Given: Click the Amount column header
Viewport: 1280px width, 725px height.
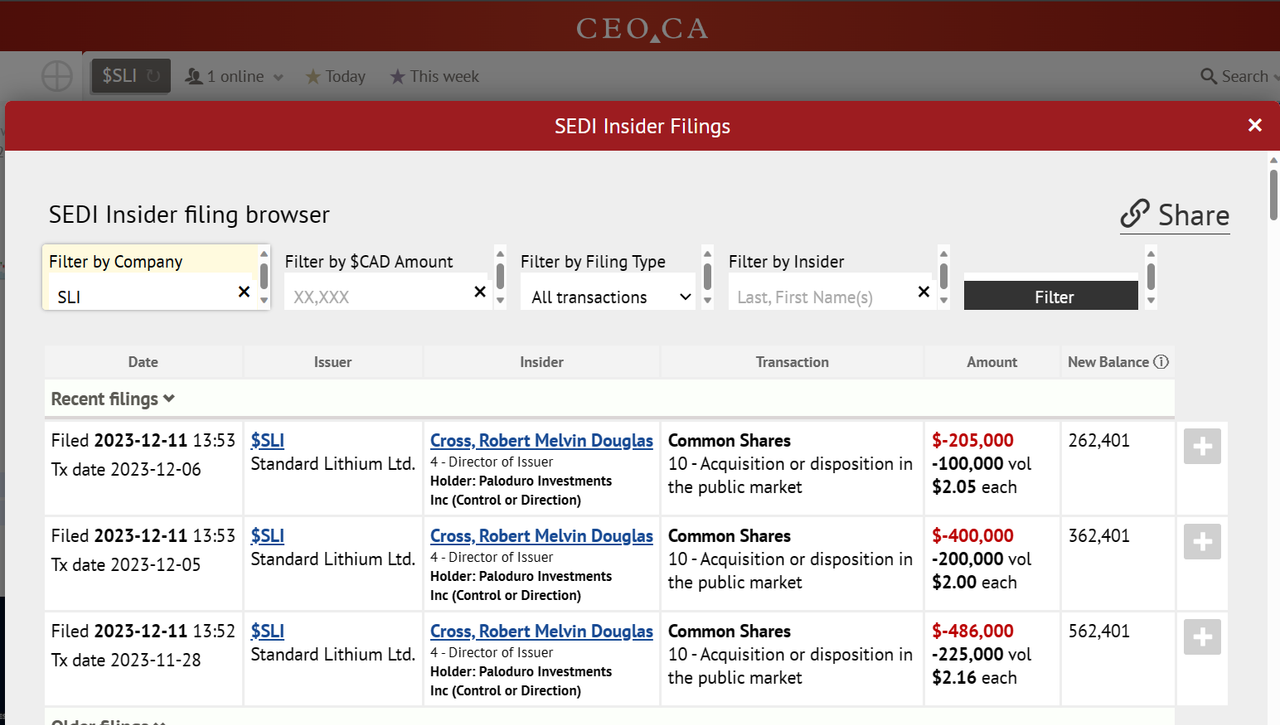Looking at the screenshot, I should click(992, 362).
